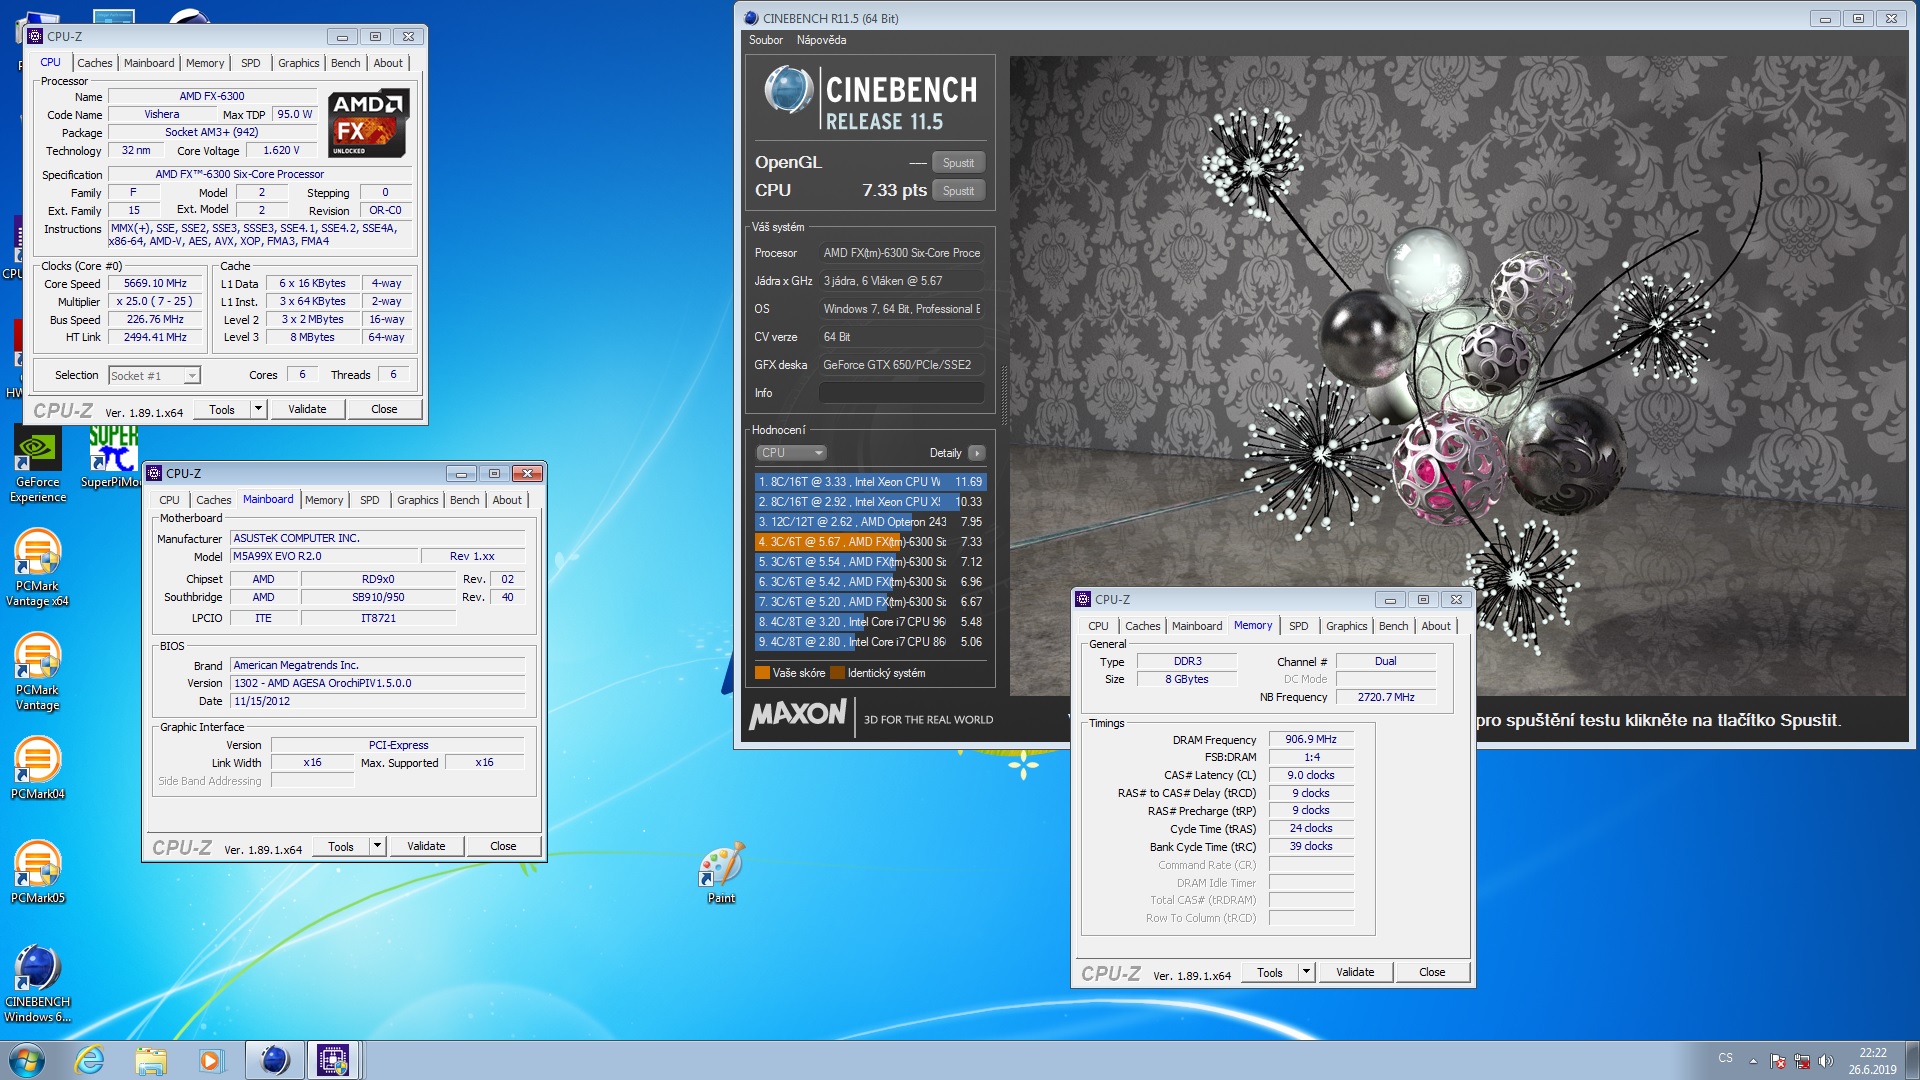Open CPU-Z CPU window title icon menu
This screenshot has width=1920, height=1080.
tap(35, 36)
